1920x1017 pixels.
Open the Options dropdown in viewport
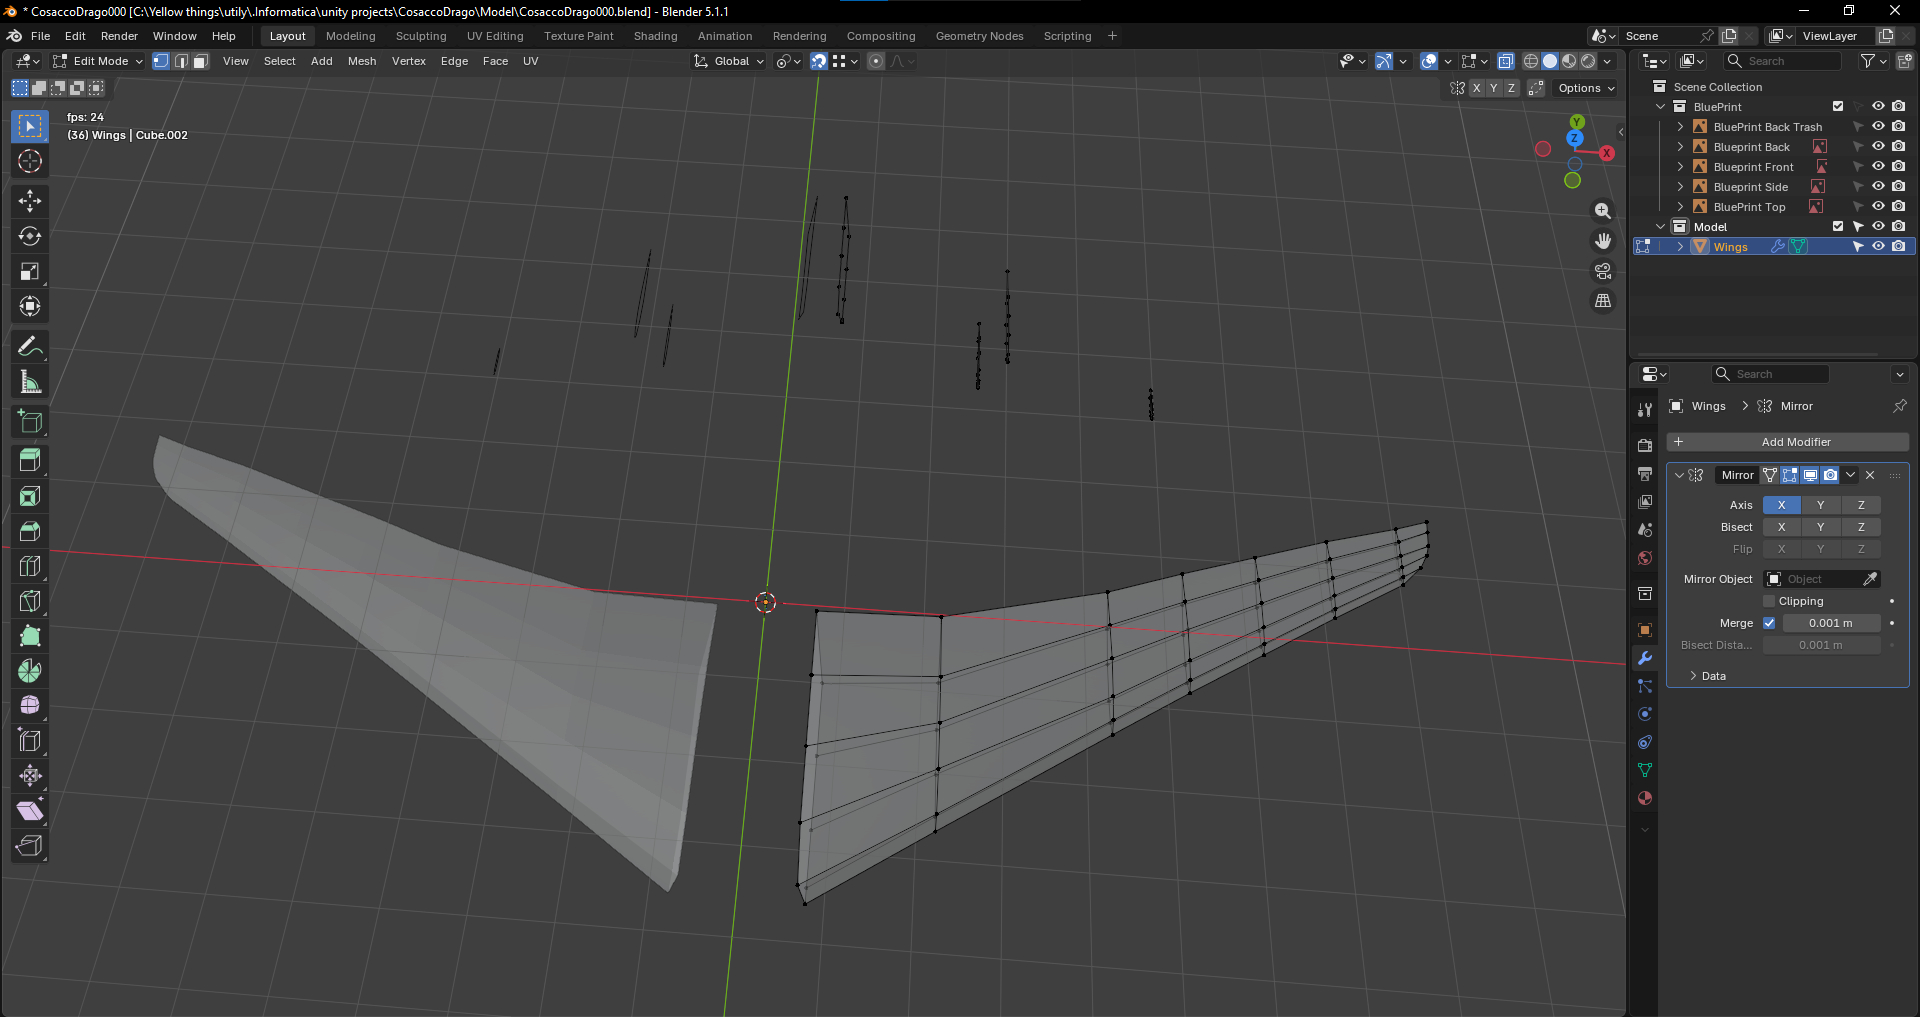1586,88
